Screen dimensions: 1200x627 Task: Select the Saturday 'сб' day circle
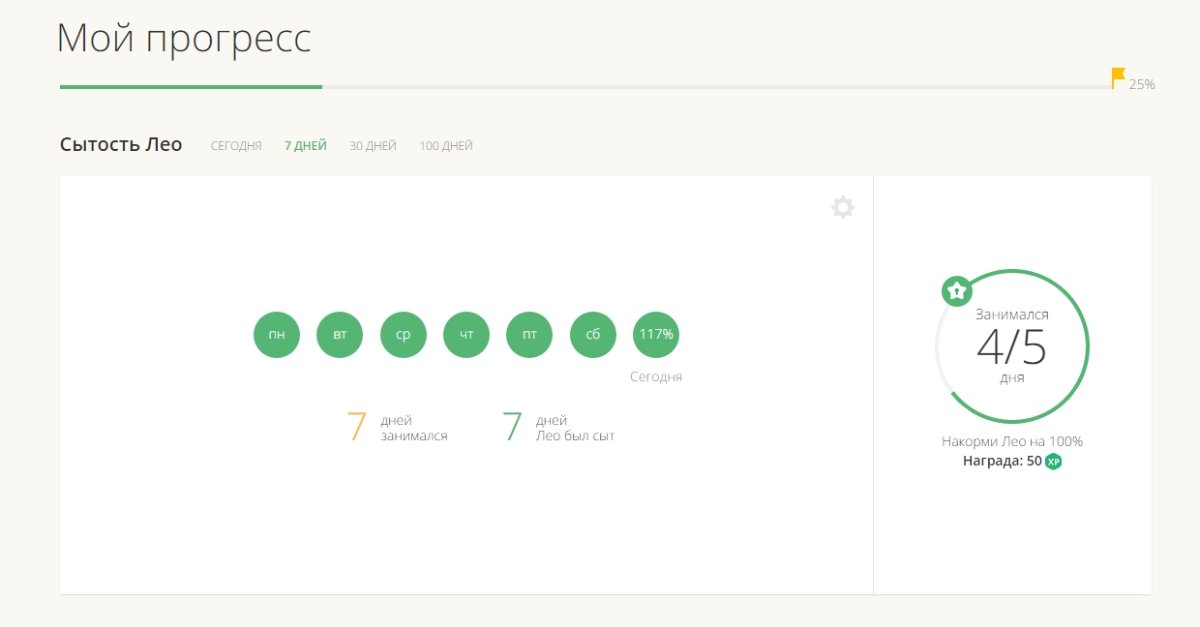click(x=593, y=334)
